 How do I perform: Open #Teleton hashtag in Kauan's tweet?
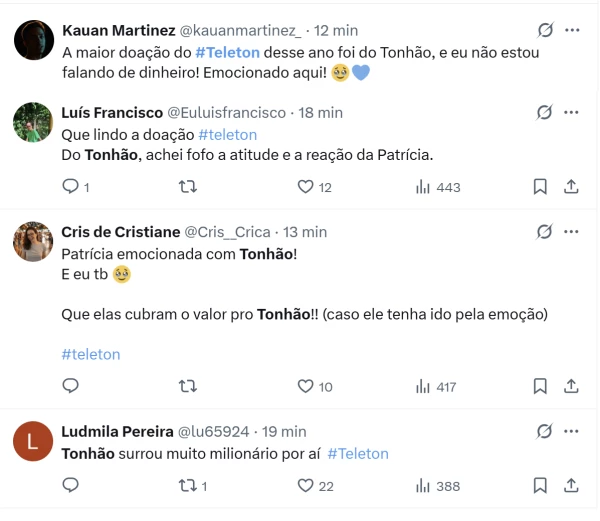pyautogui.click(x=228, y=51)
